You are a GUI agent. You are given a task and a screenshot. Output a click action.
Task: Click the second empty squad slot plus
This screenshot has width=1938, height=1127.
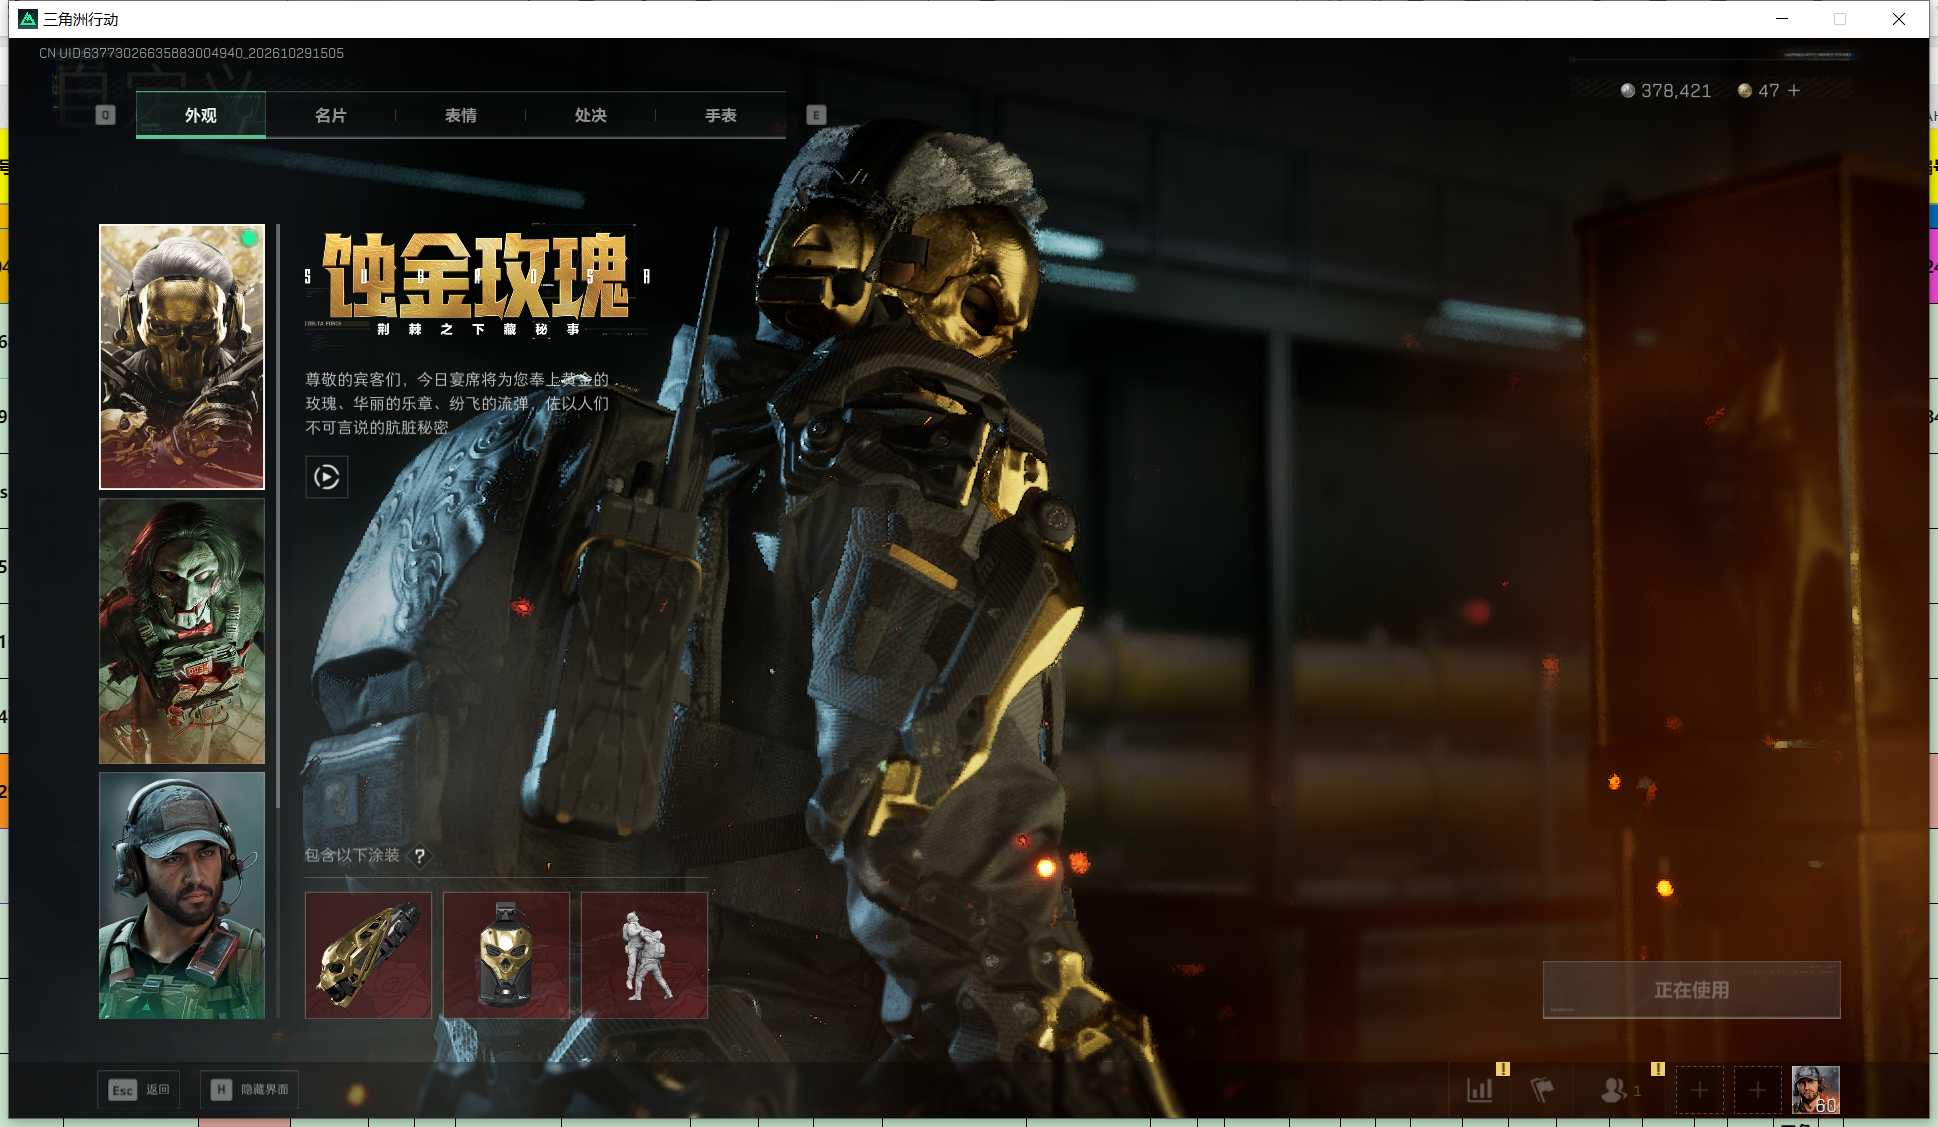[1757, 1090]
